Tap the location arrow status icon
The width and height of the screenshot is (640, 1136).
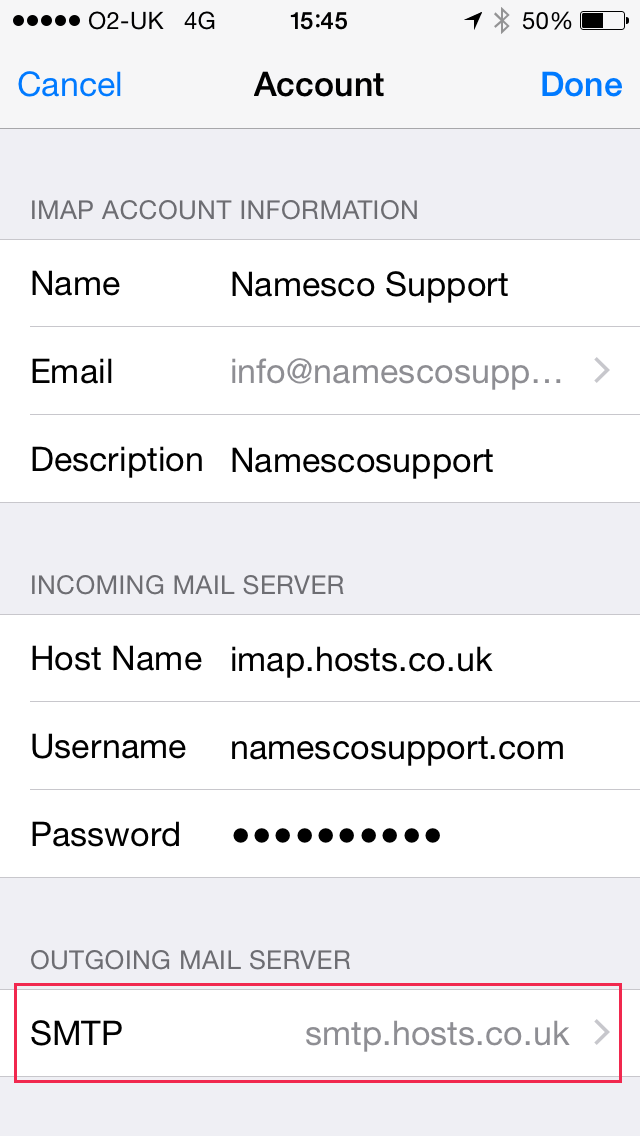pos(473,22)
